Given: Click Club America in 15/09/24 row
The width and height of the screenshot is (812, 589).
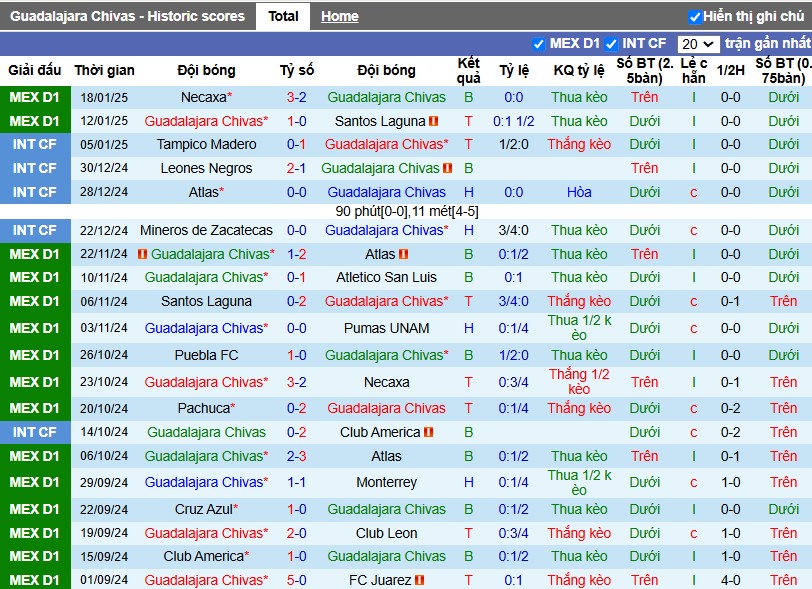Looking at the screenshot, I should (x=204, y=556).
